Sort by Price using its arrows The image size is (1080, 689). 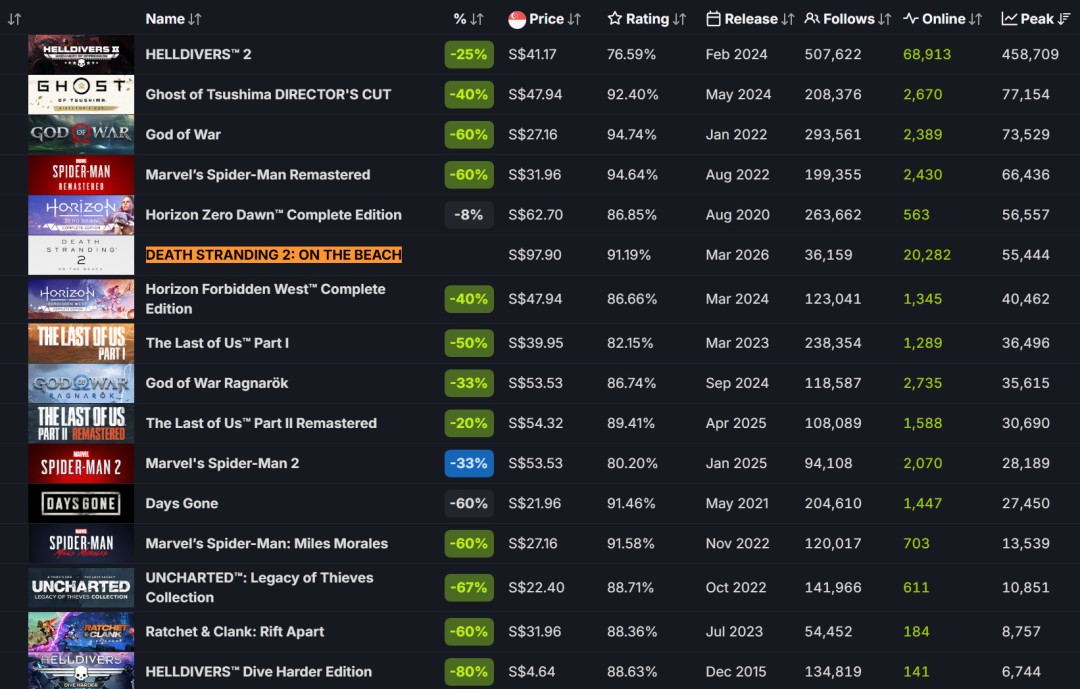[x=575, y=19]
